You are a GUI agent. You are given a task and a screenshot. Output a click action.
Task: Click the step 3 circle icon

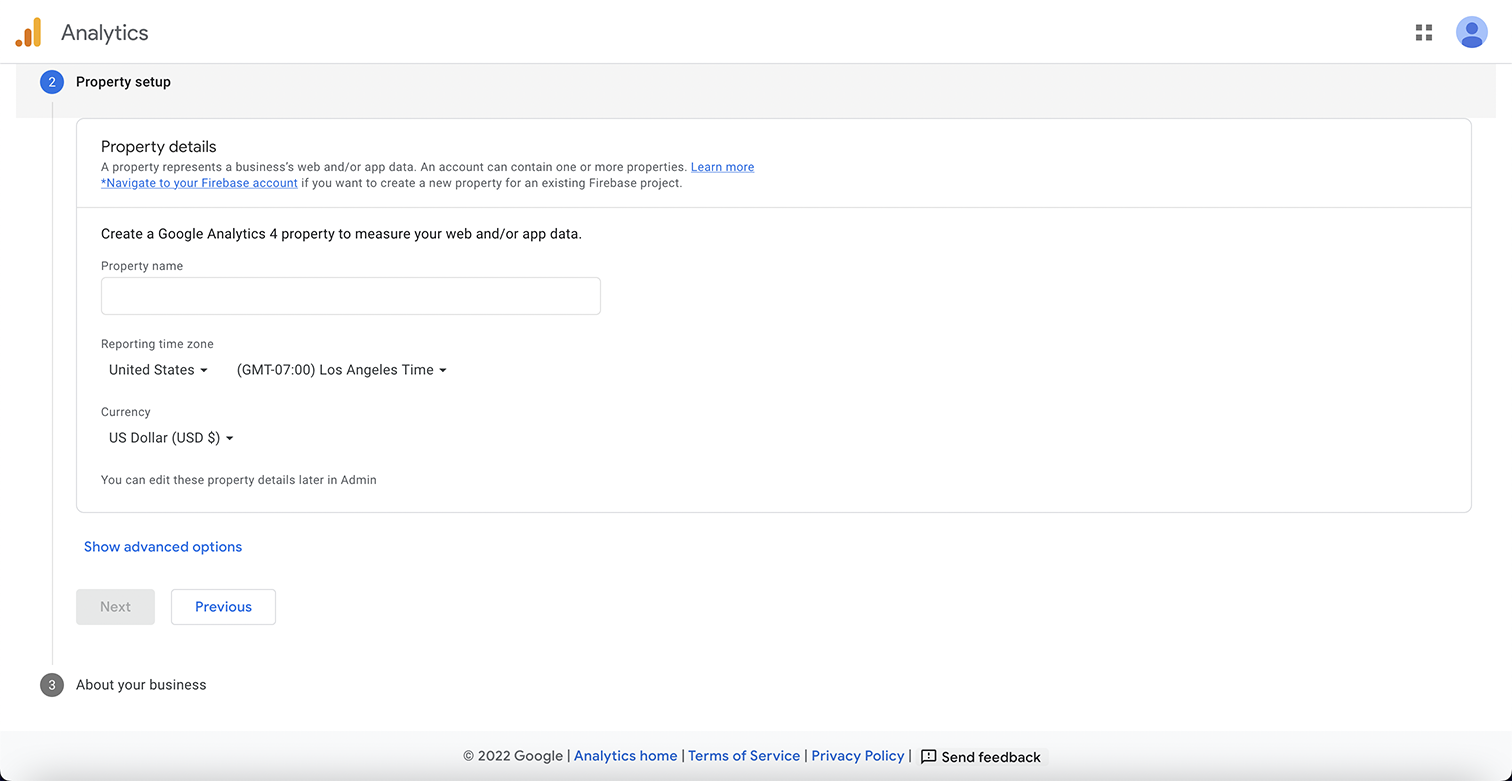pyautogui.click(x=52, y=685)
